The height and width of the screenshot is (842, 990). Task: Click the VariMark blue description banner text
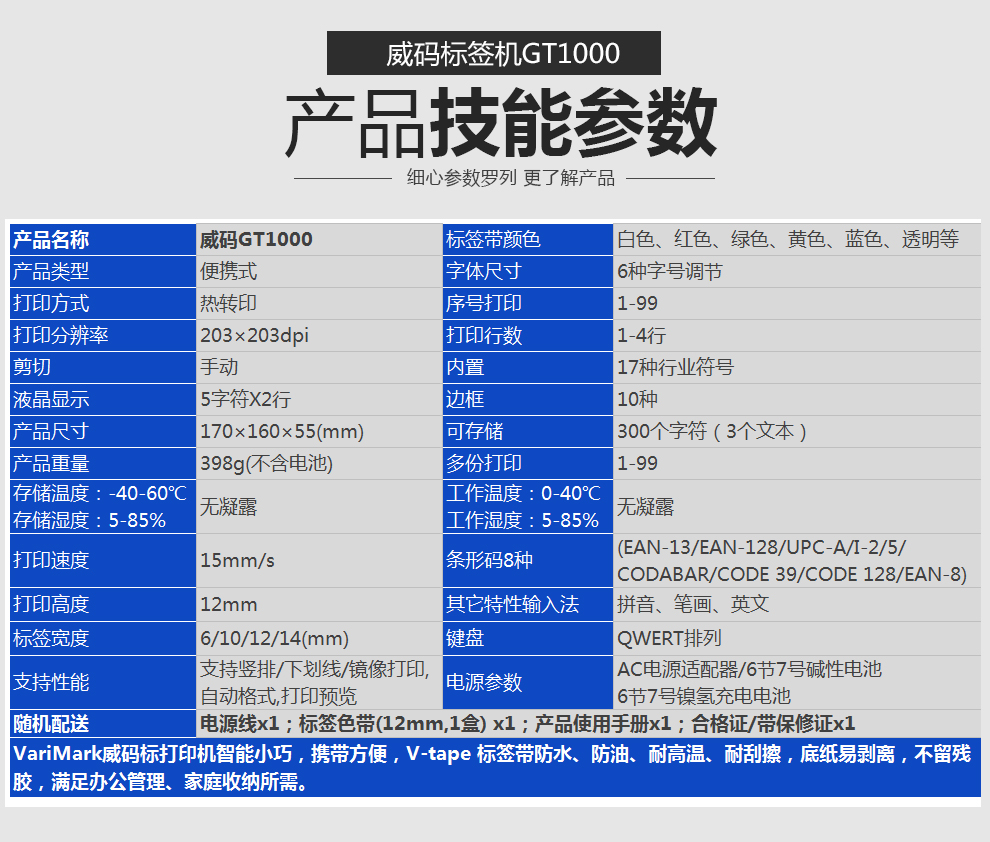(494, 768)
